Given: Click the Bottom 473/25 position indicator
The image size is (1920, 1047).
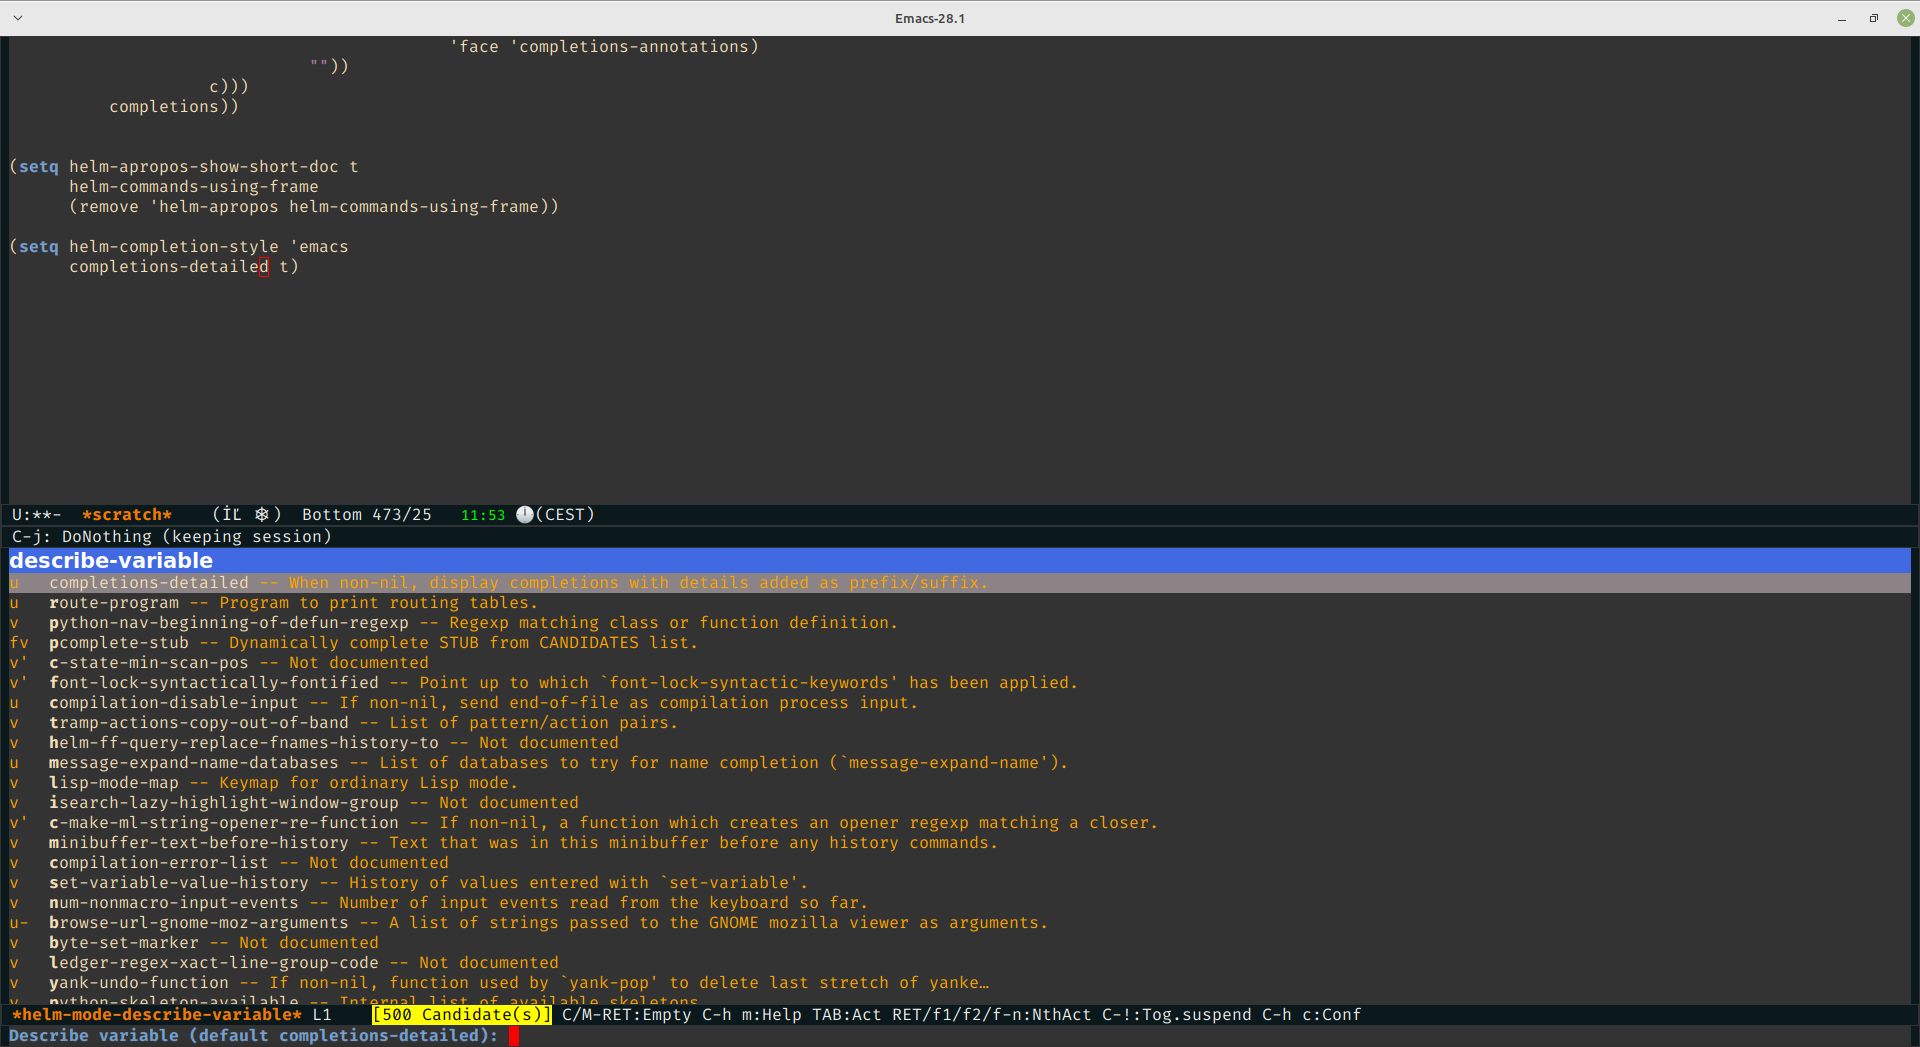Looking at the screenshot, I should tap(366, 514).
